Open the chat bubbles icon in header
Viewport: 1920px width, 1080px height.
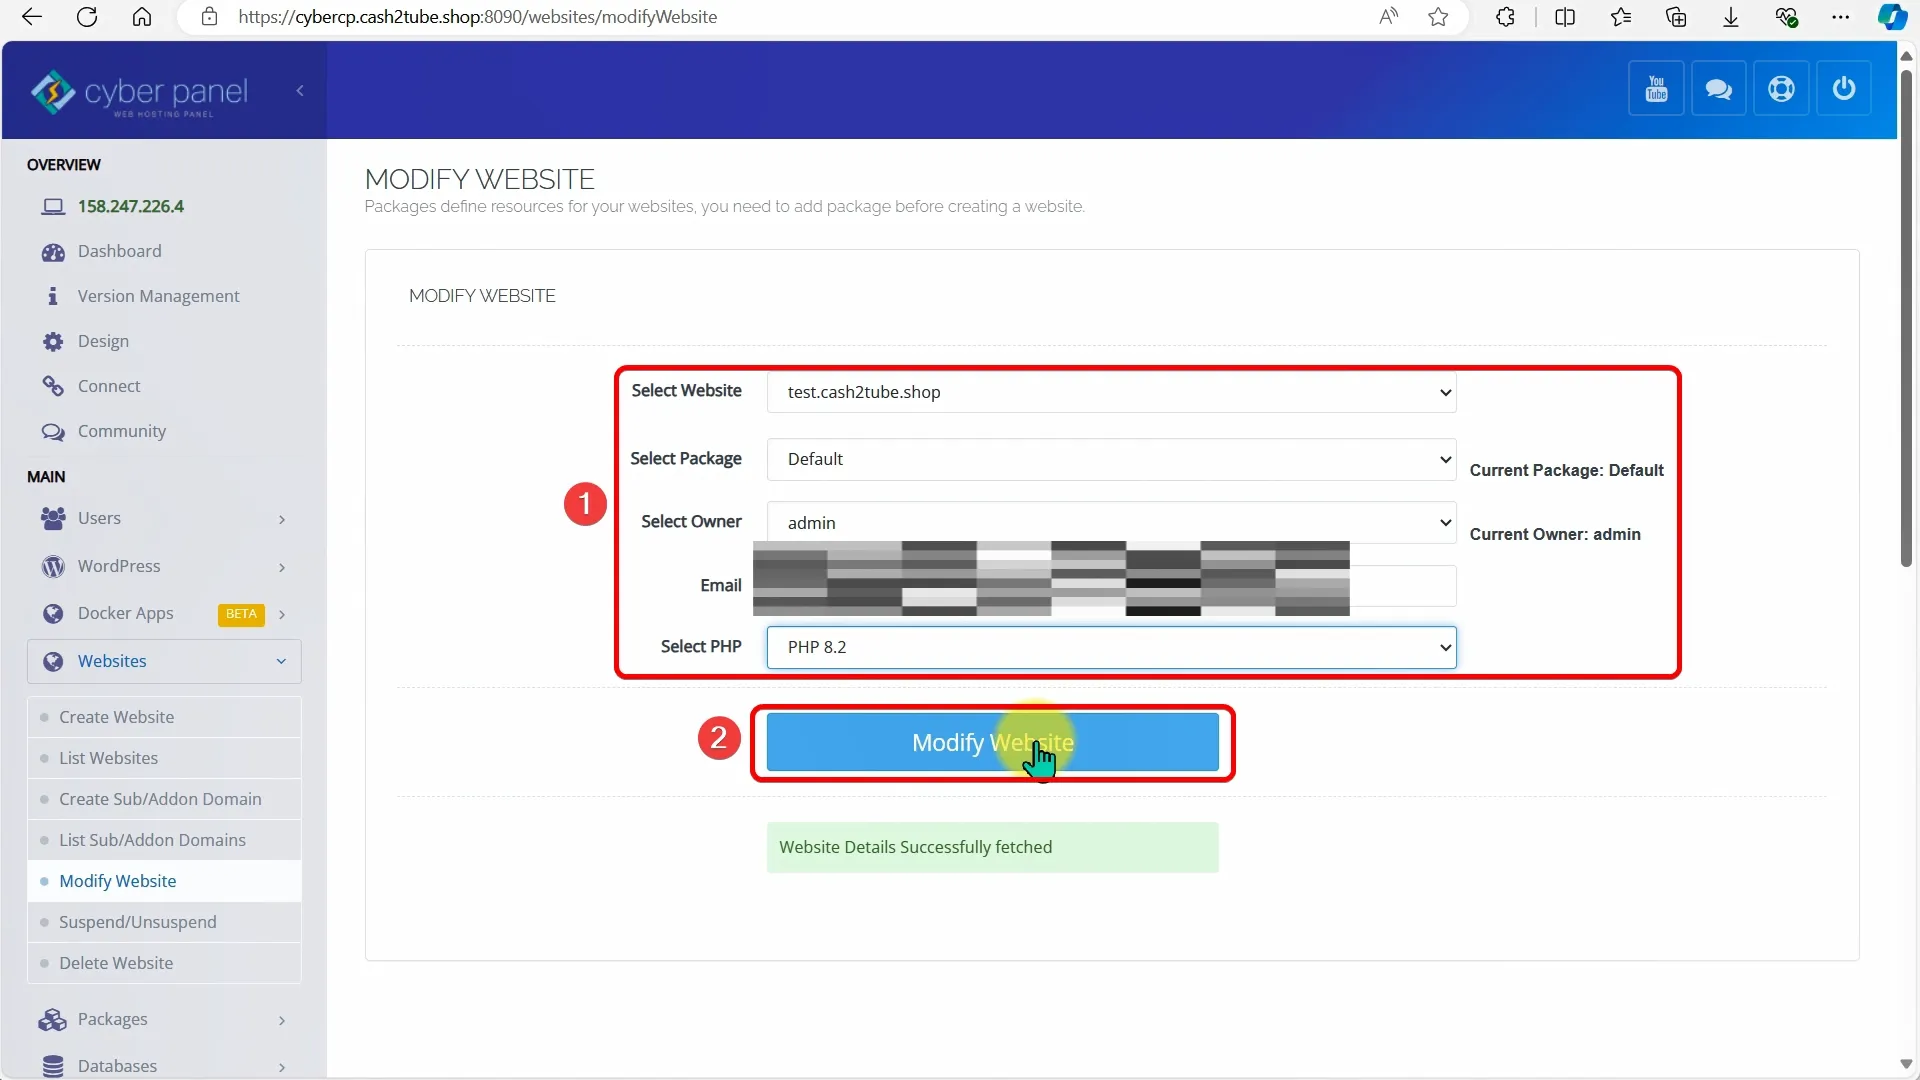[x=1718, y=89]
